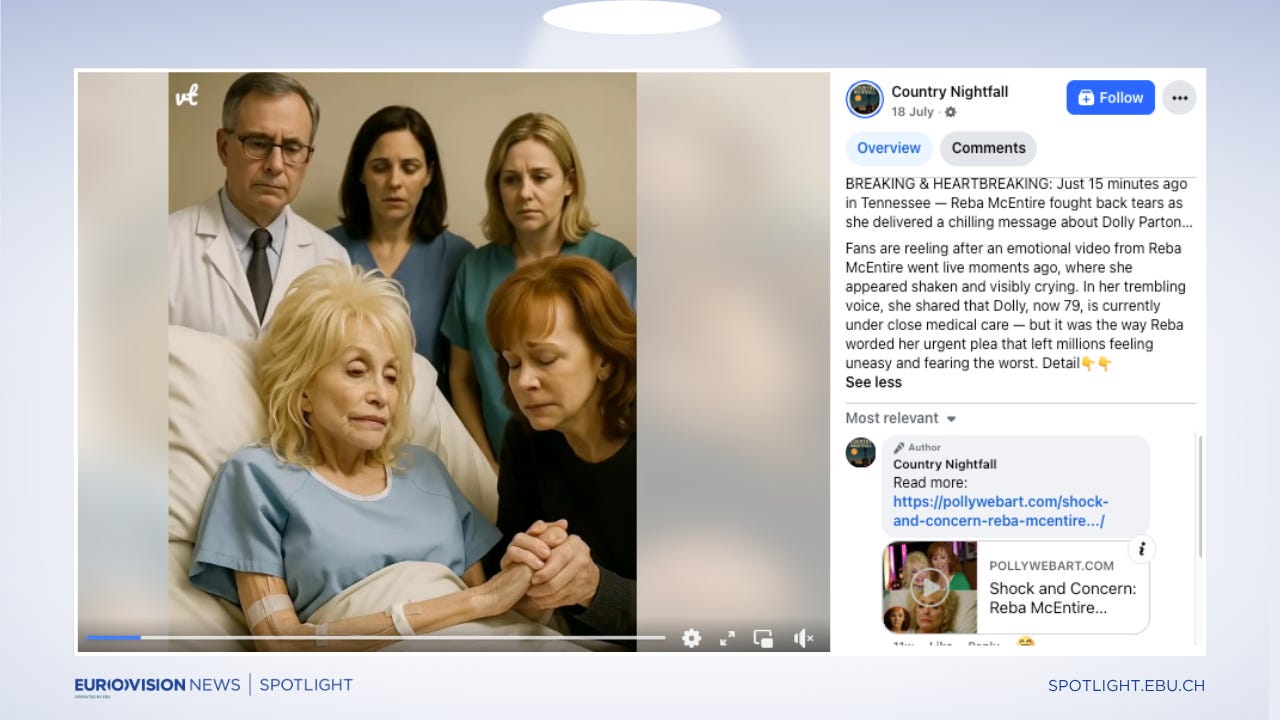Click the comments panel scrollbar

1200,497
